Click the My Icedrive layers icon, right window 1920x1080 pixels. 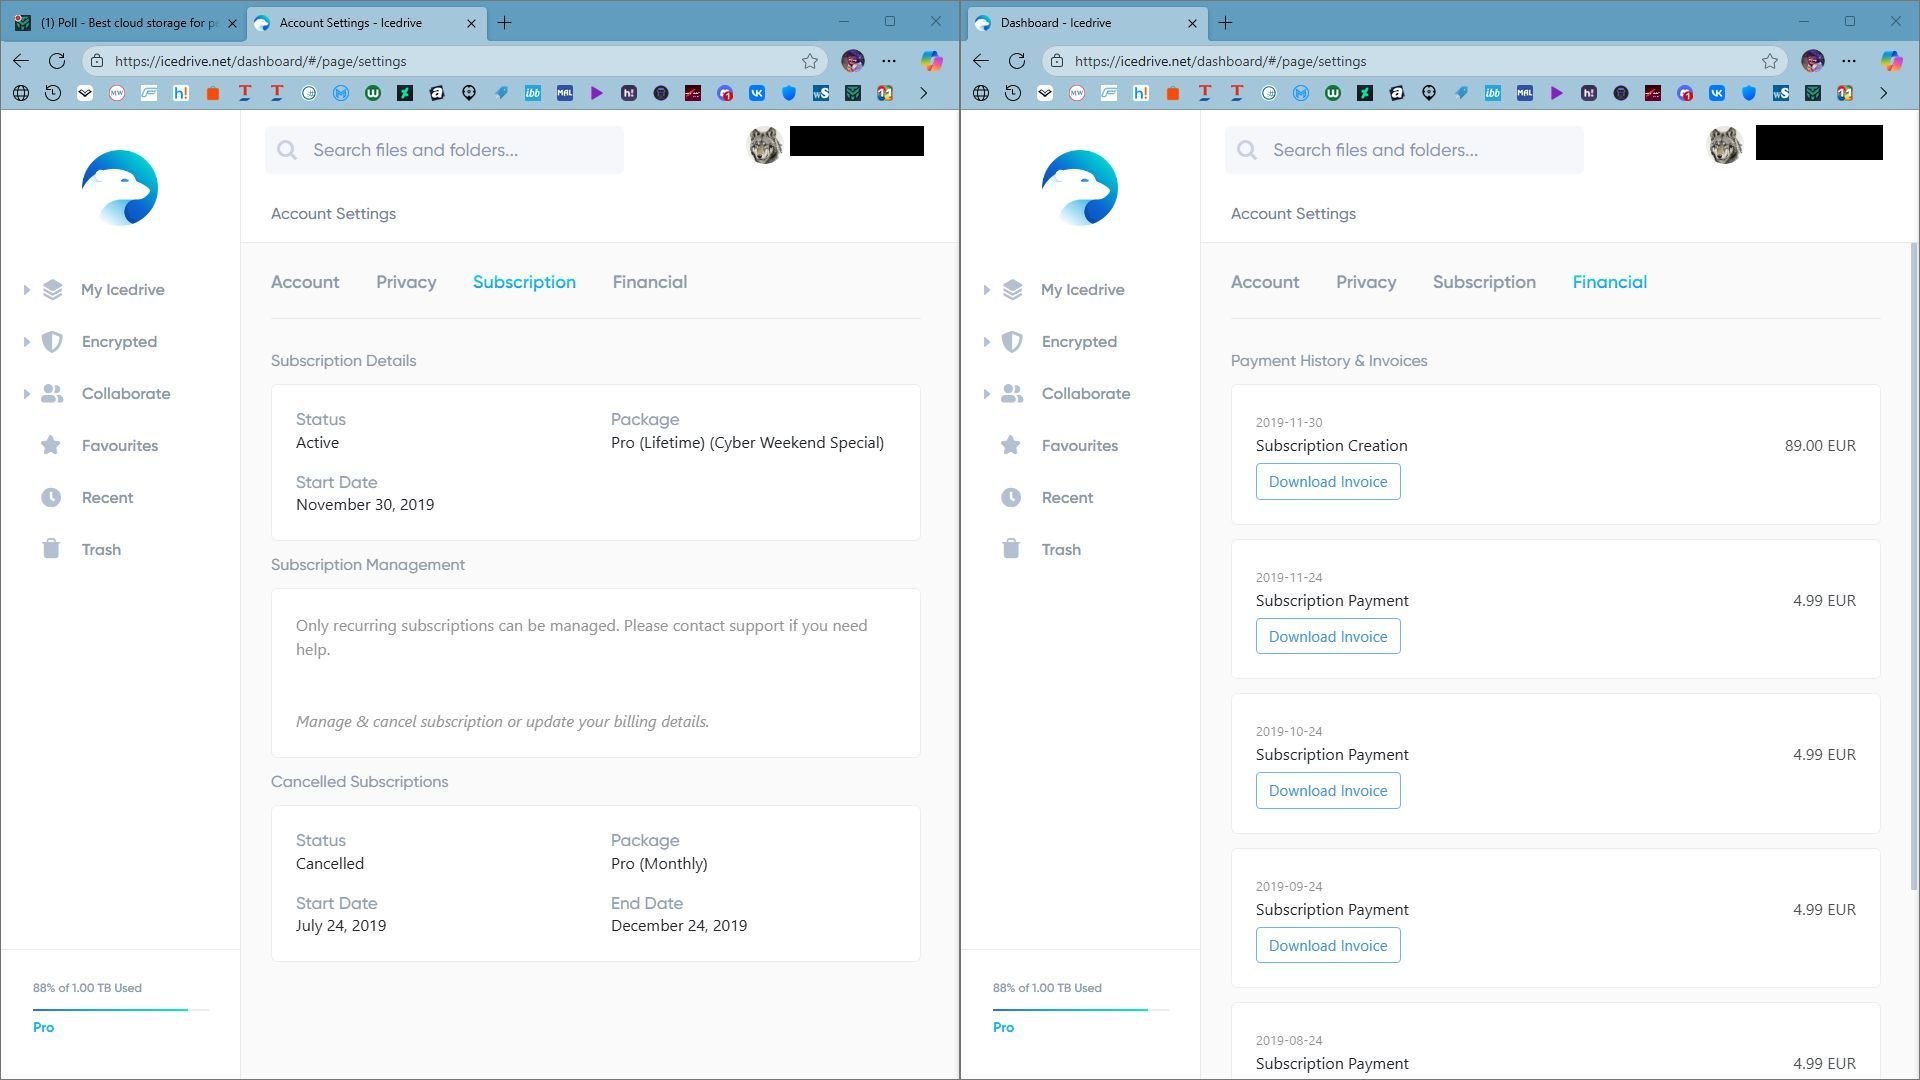pos(1012,290)
